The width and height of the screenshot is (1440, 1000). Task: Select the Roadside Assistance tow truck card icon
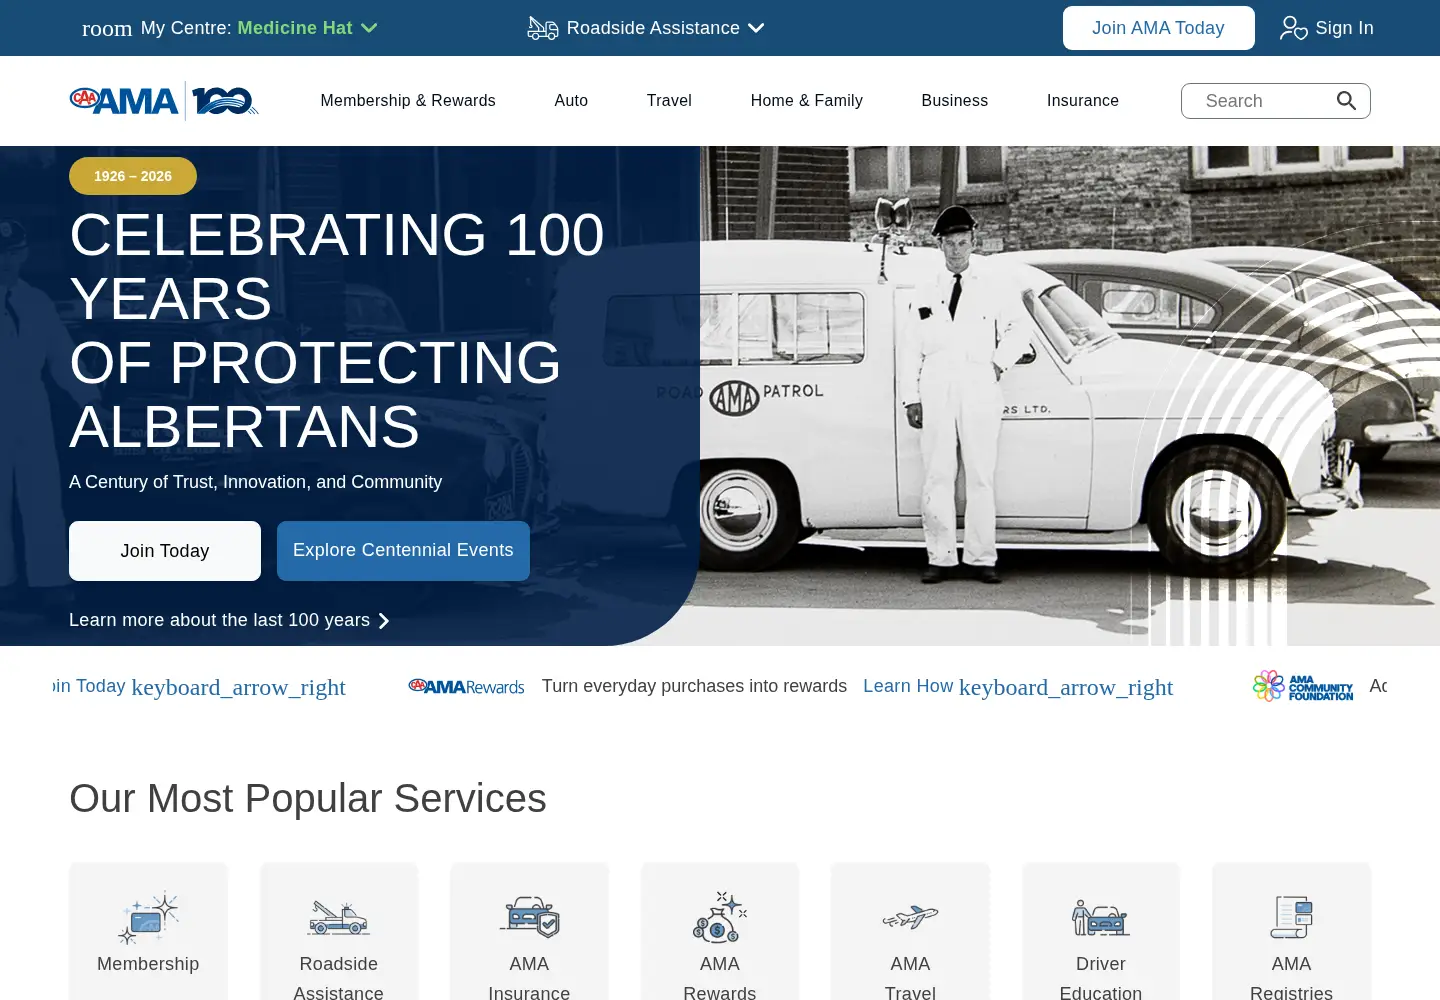tap(339, 917)
